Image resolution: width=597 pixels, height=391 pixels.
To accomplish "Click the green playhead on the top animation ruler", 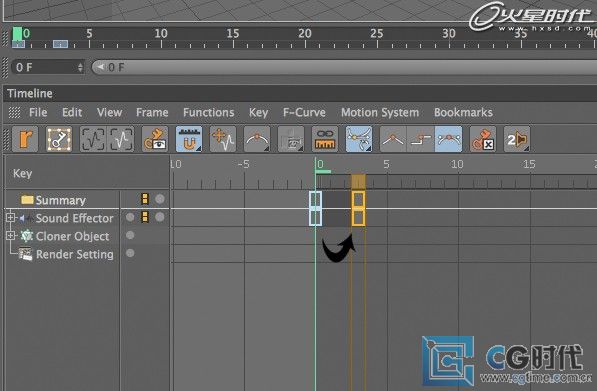I will (x=17, y=34).
